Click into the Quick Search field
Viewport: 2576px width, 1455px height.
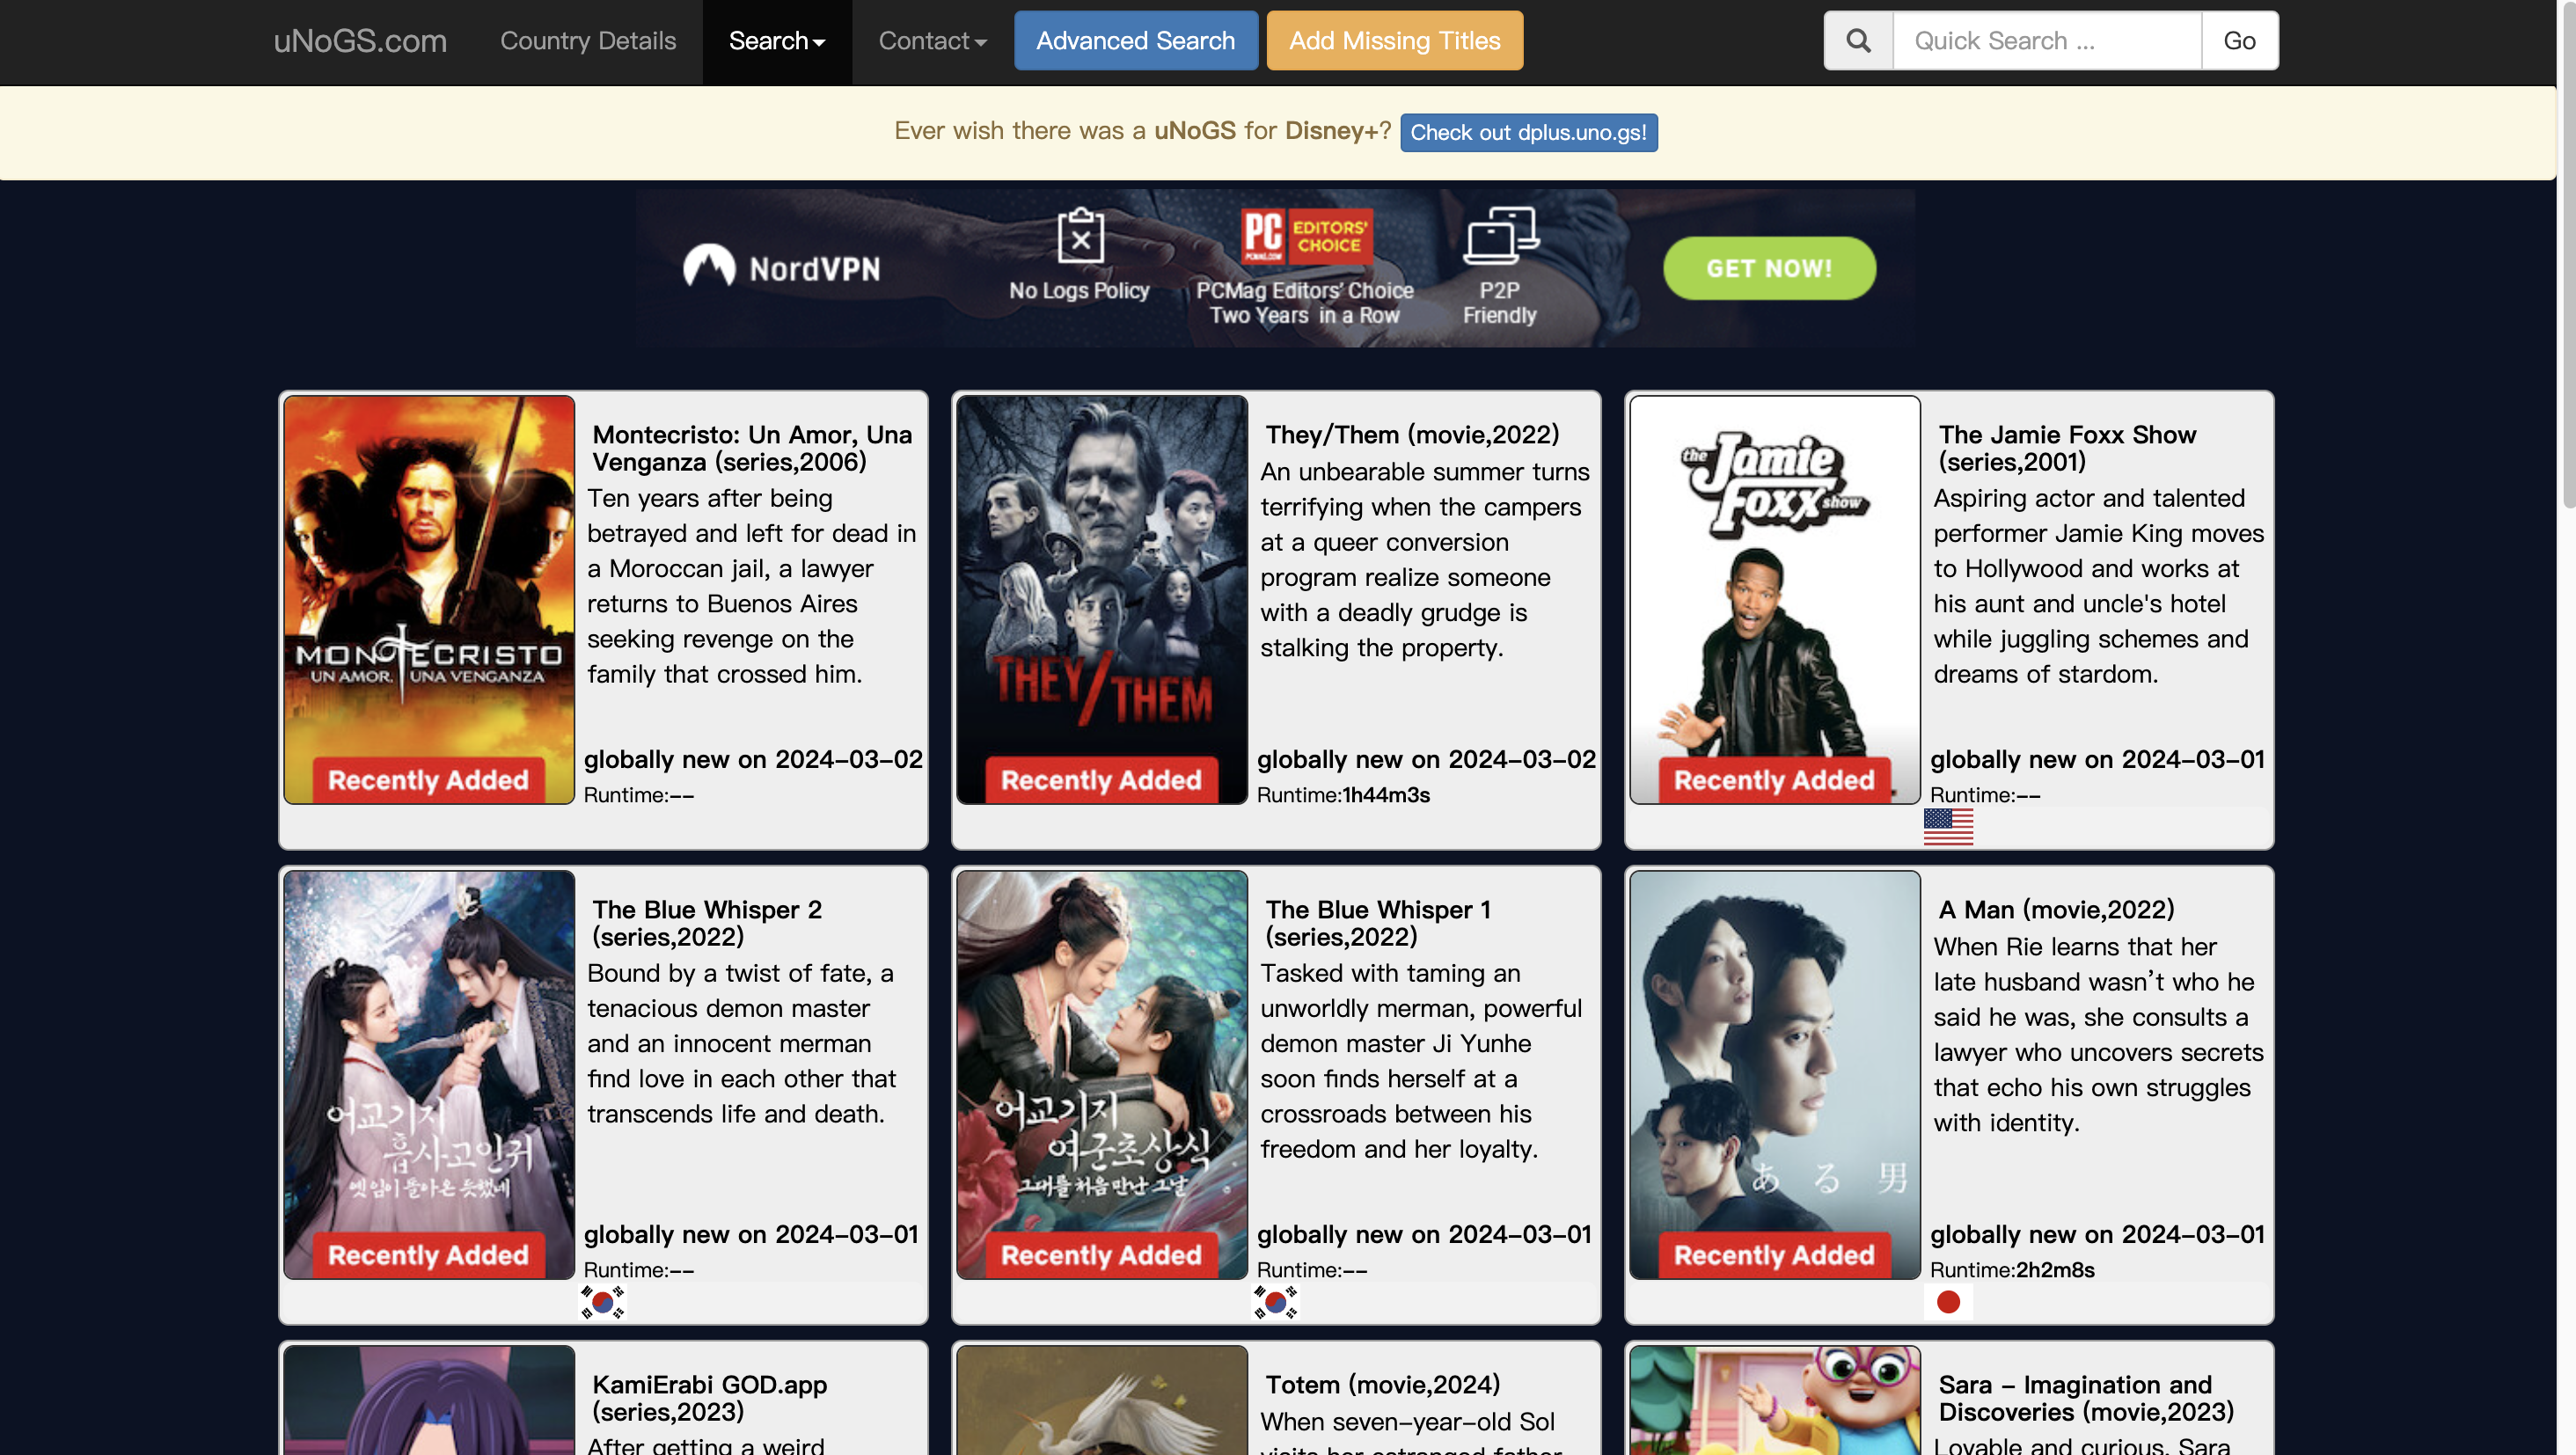tap(2047, 41)
